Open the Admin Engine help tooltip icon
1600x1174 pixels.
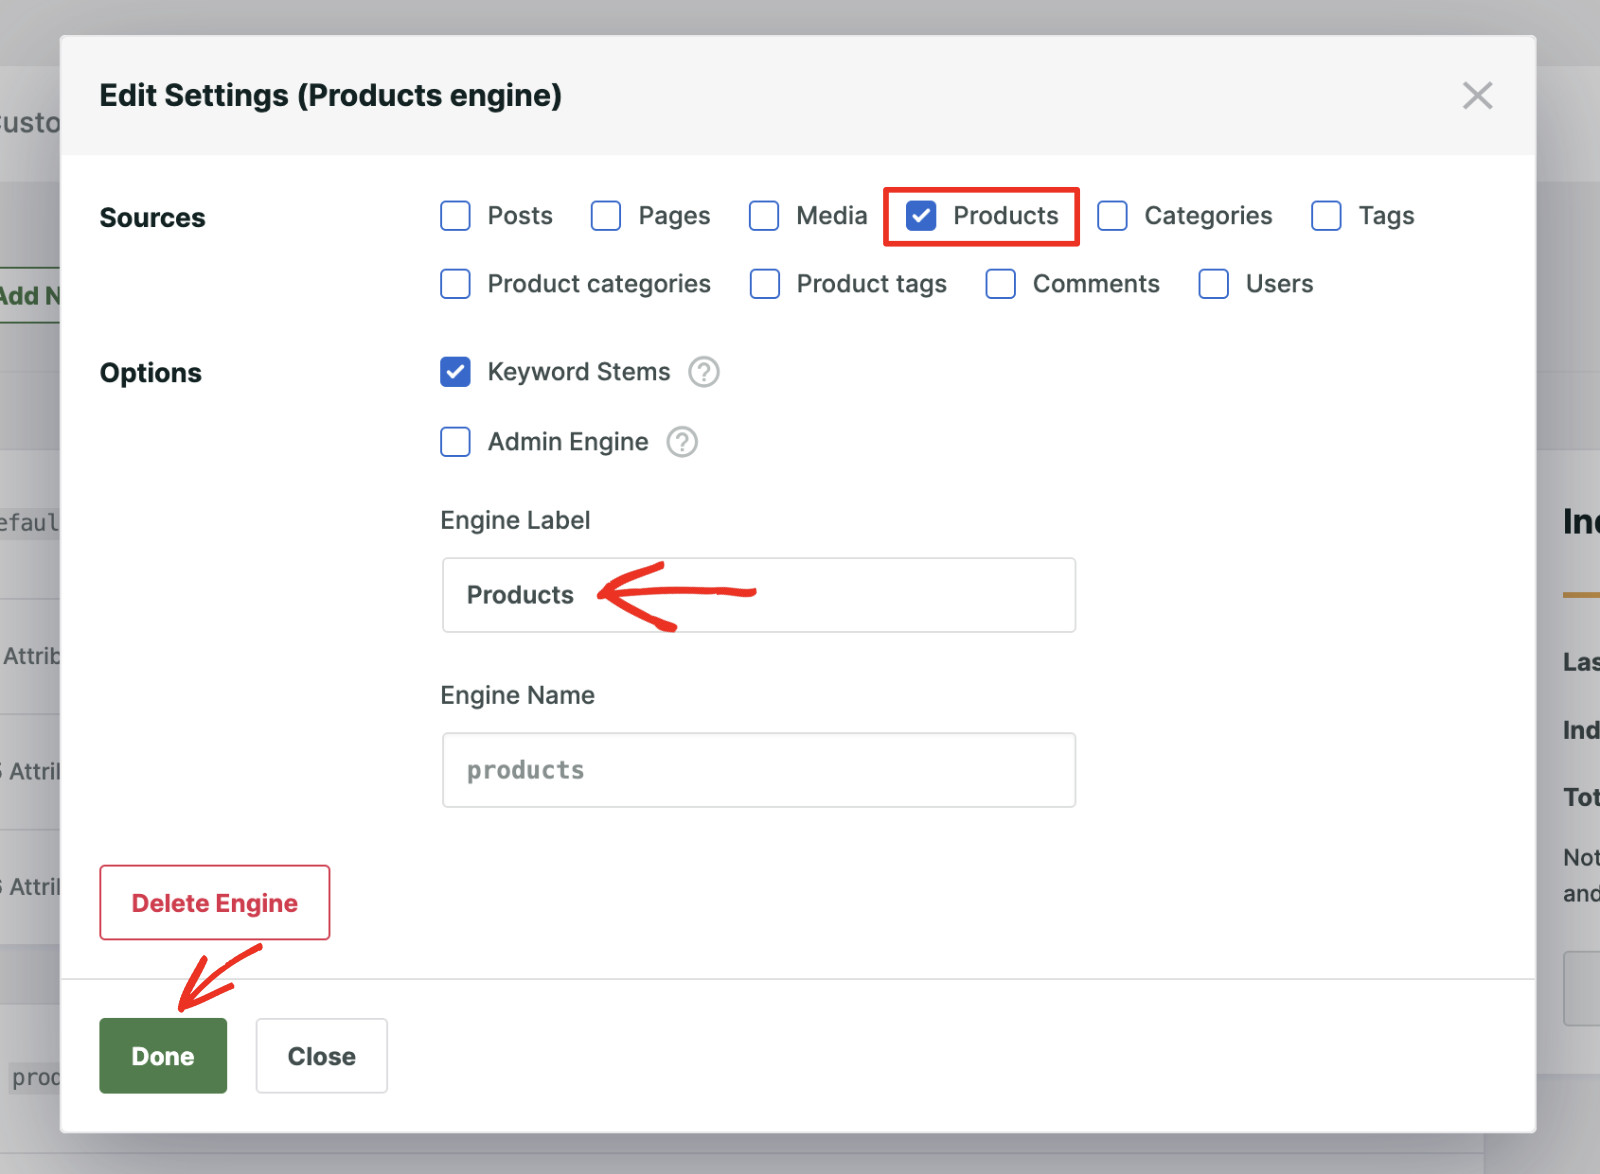pyautogui.click(x=682, y=442)
